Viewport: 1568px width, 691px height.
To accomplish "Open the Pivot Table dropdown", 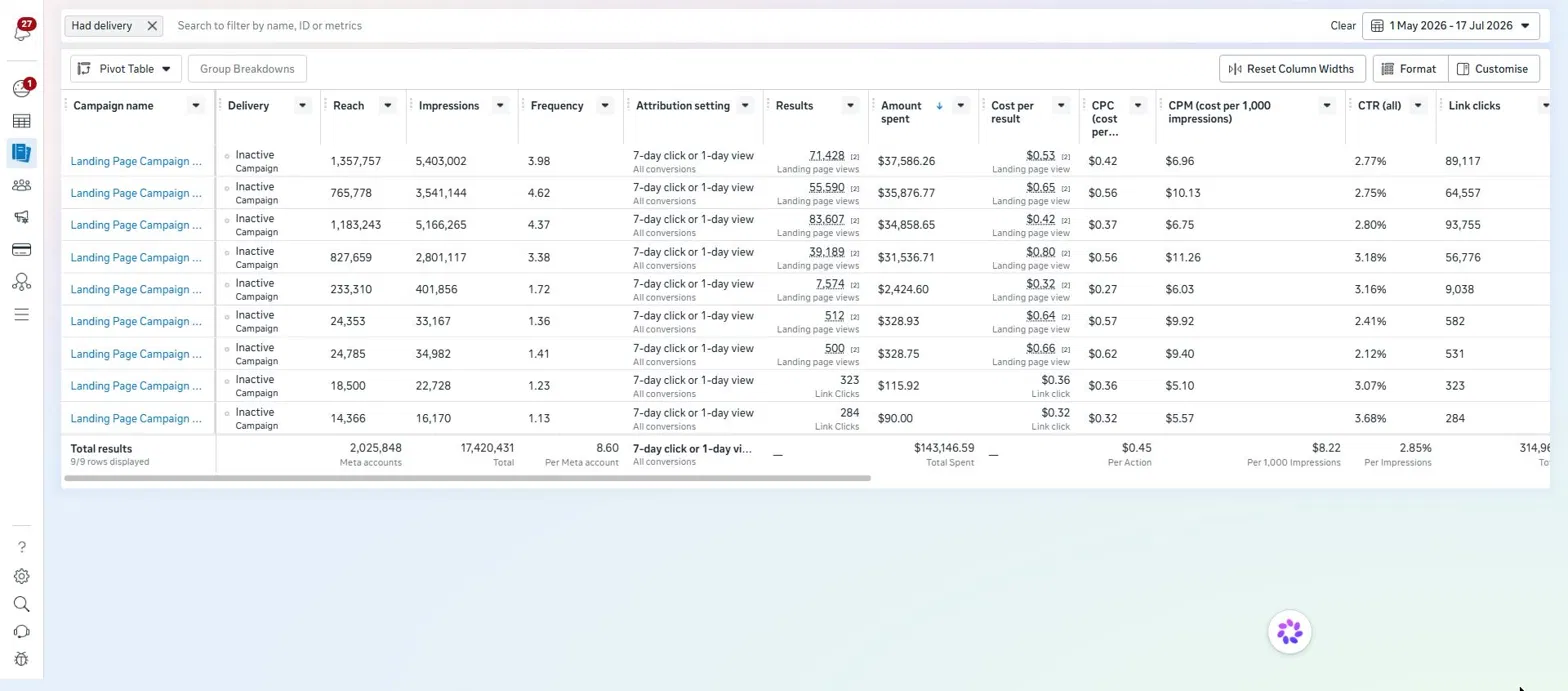I will pyautogui.click(x=126, y=69).
